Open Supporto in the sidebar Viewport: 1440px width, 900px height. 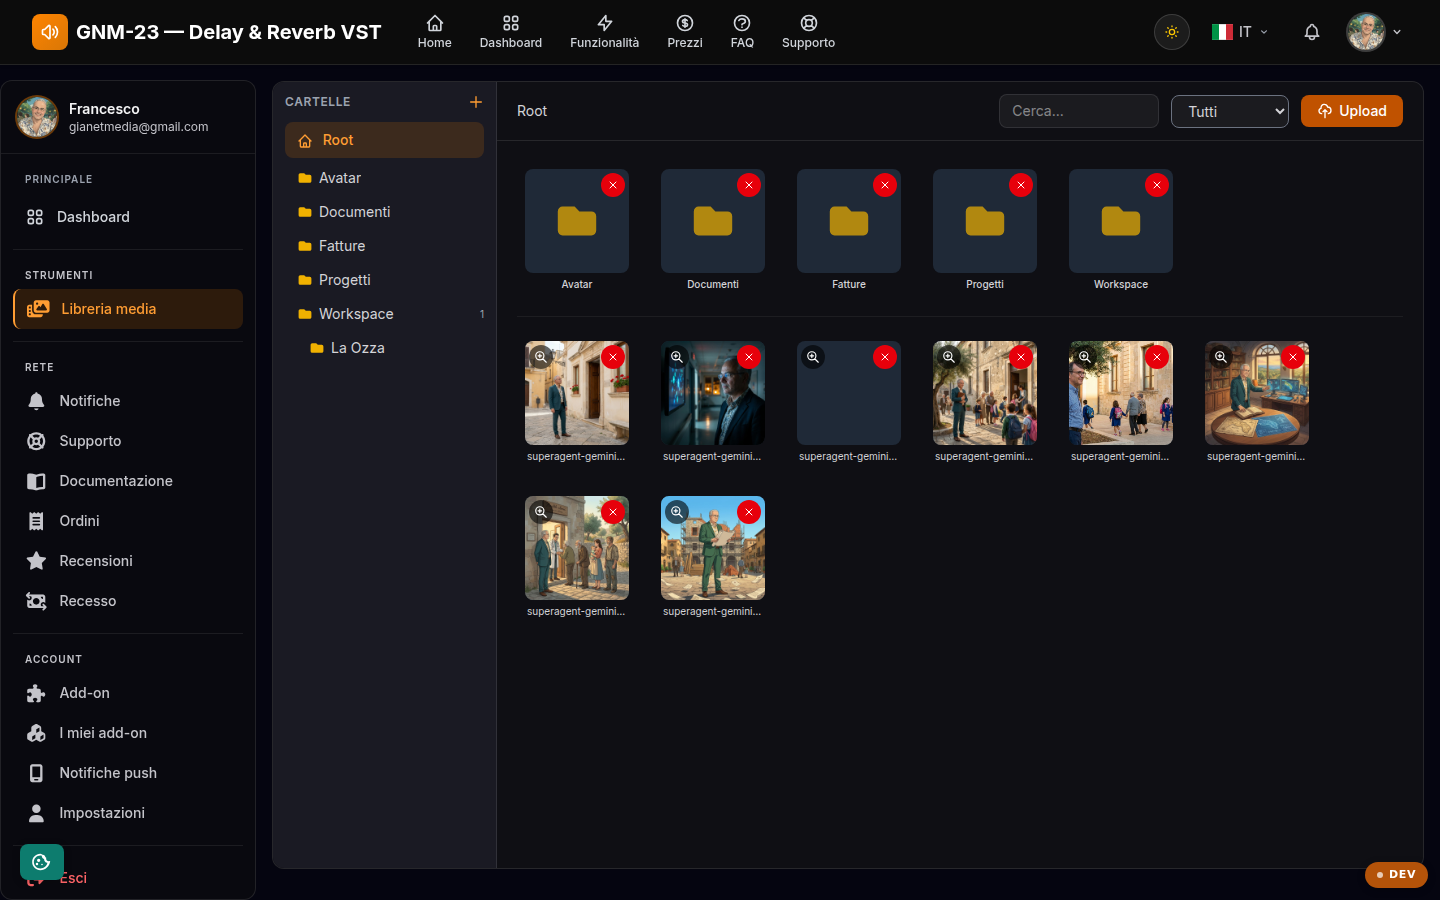click(128, 441)
